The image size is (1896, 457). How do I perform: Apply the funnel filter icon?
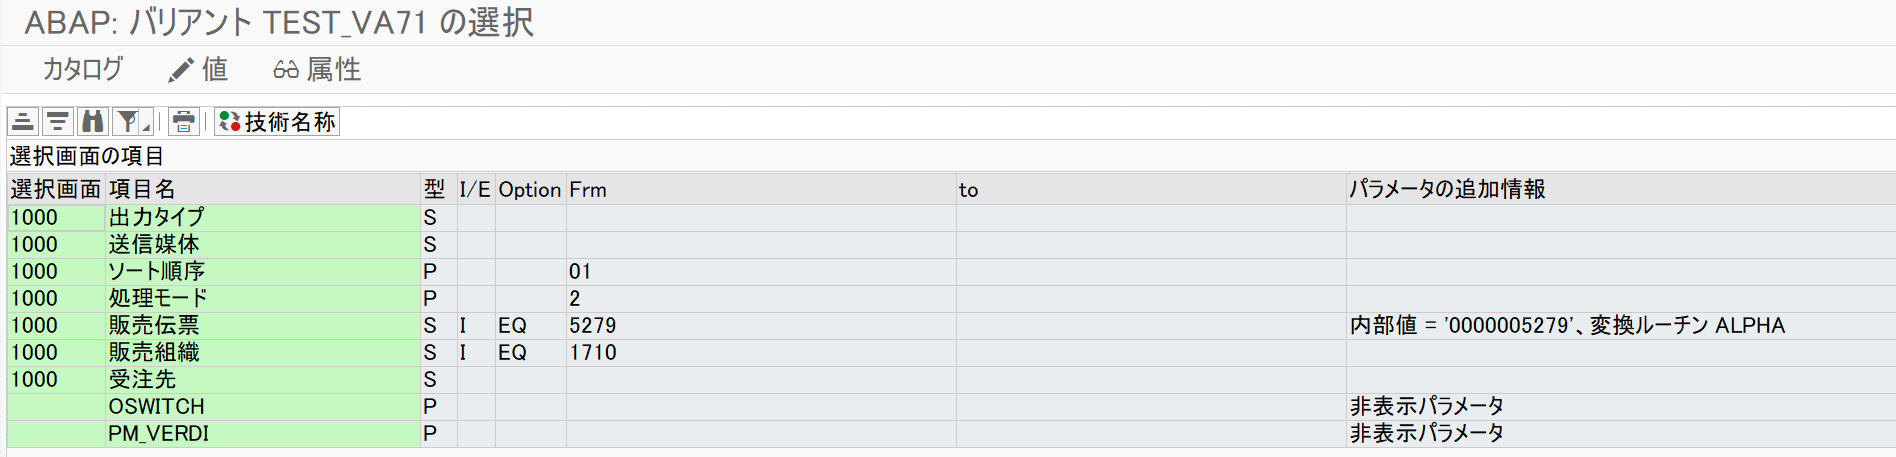pyautogui.click(x=126, y=122)
